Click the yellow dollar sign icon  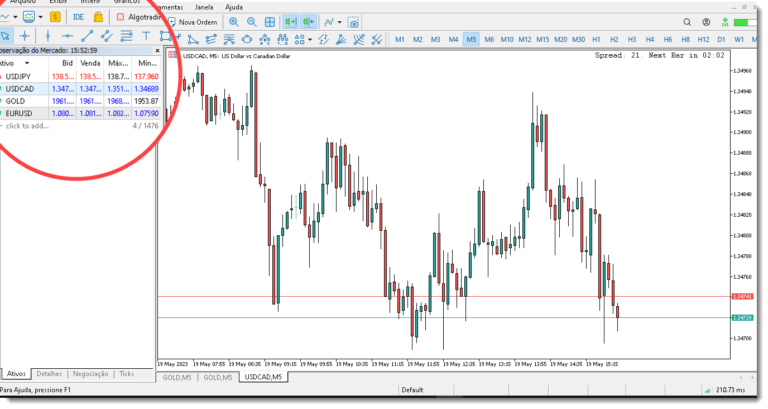tap(55, 17)
